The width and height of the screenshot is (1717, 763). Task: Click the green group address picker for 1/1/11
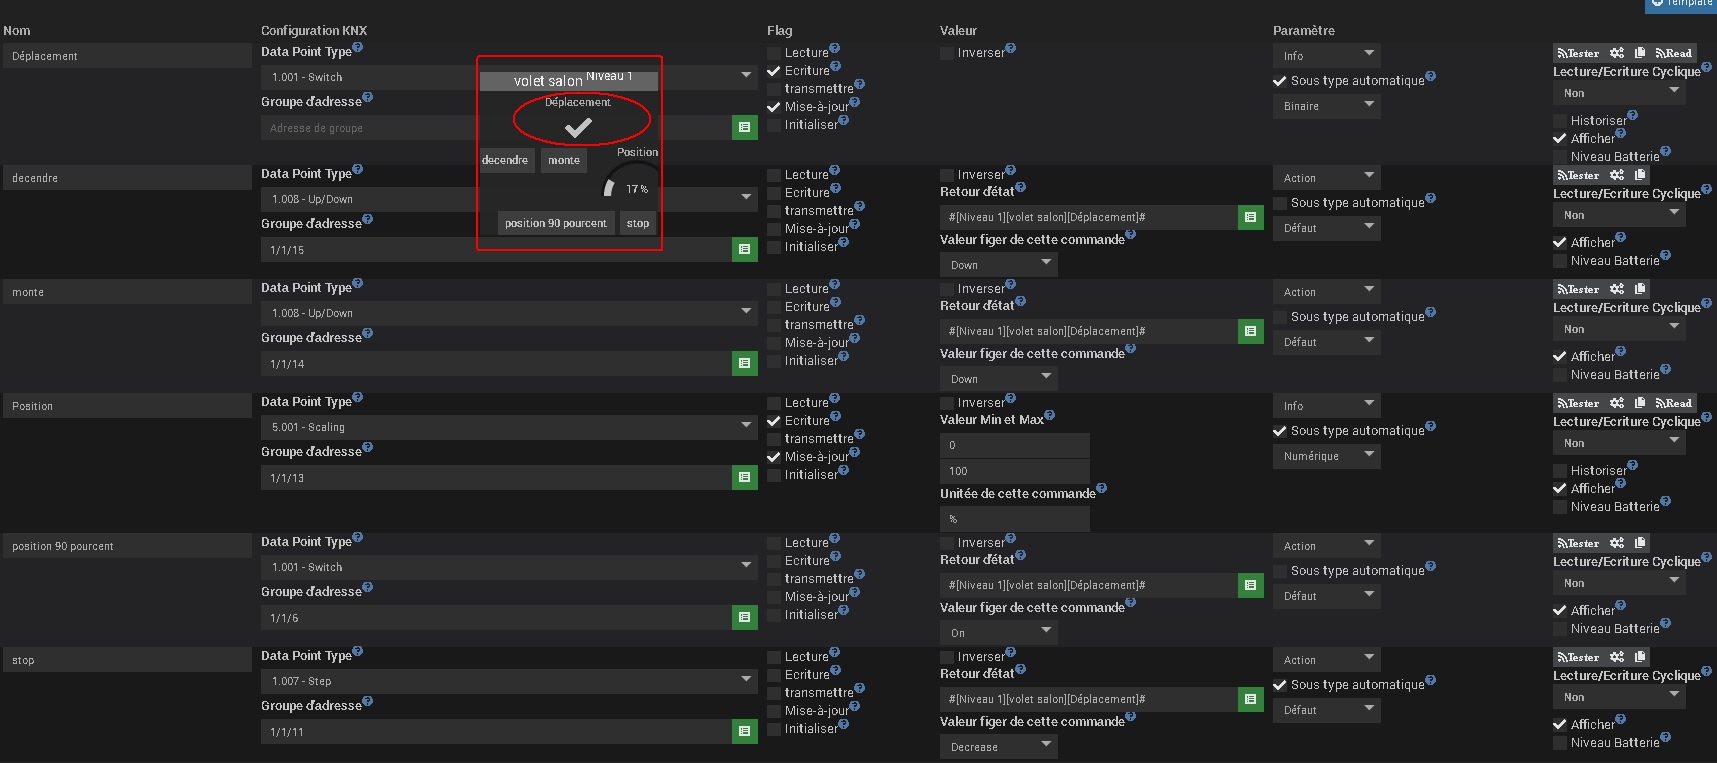click(744, 731)
